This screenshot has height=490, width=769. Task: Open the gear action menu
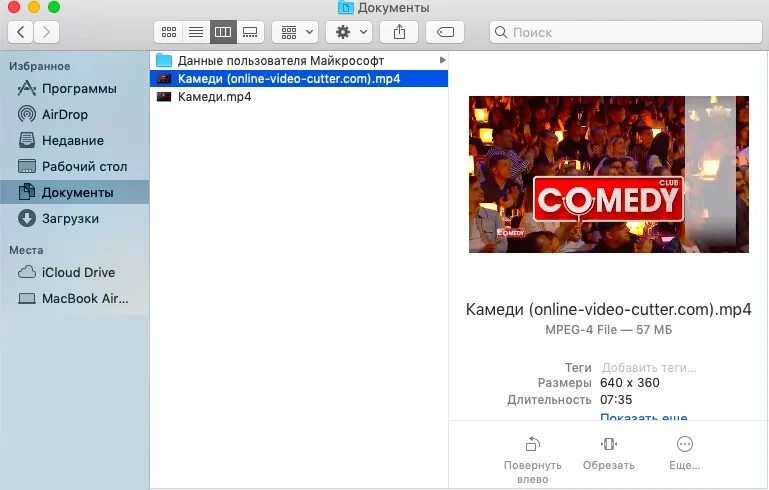(349, 32)
